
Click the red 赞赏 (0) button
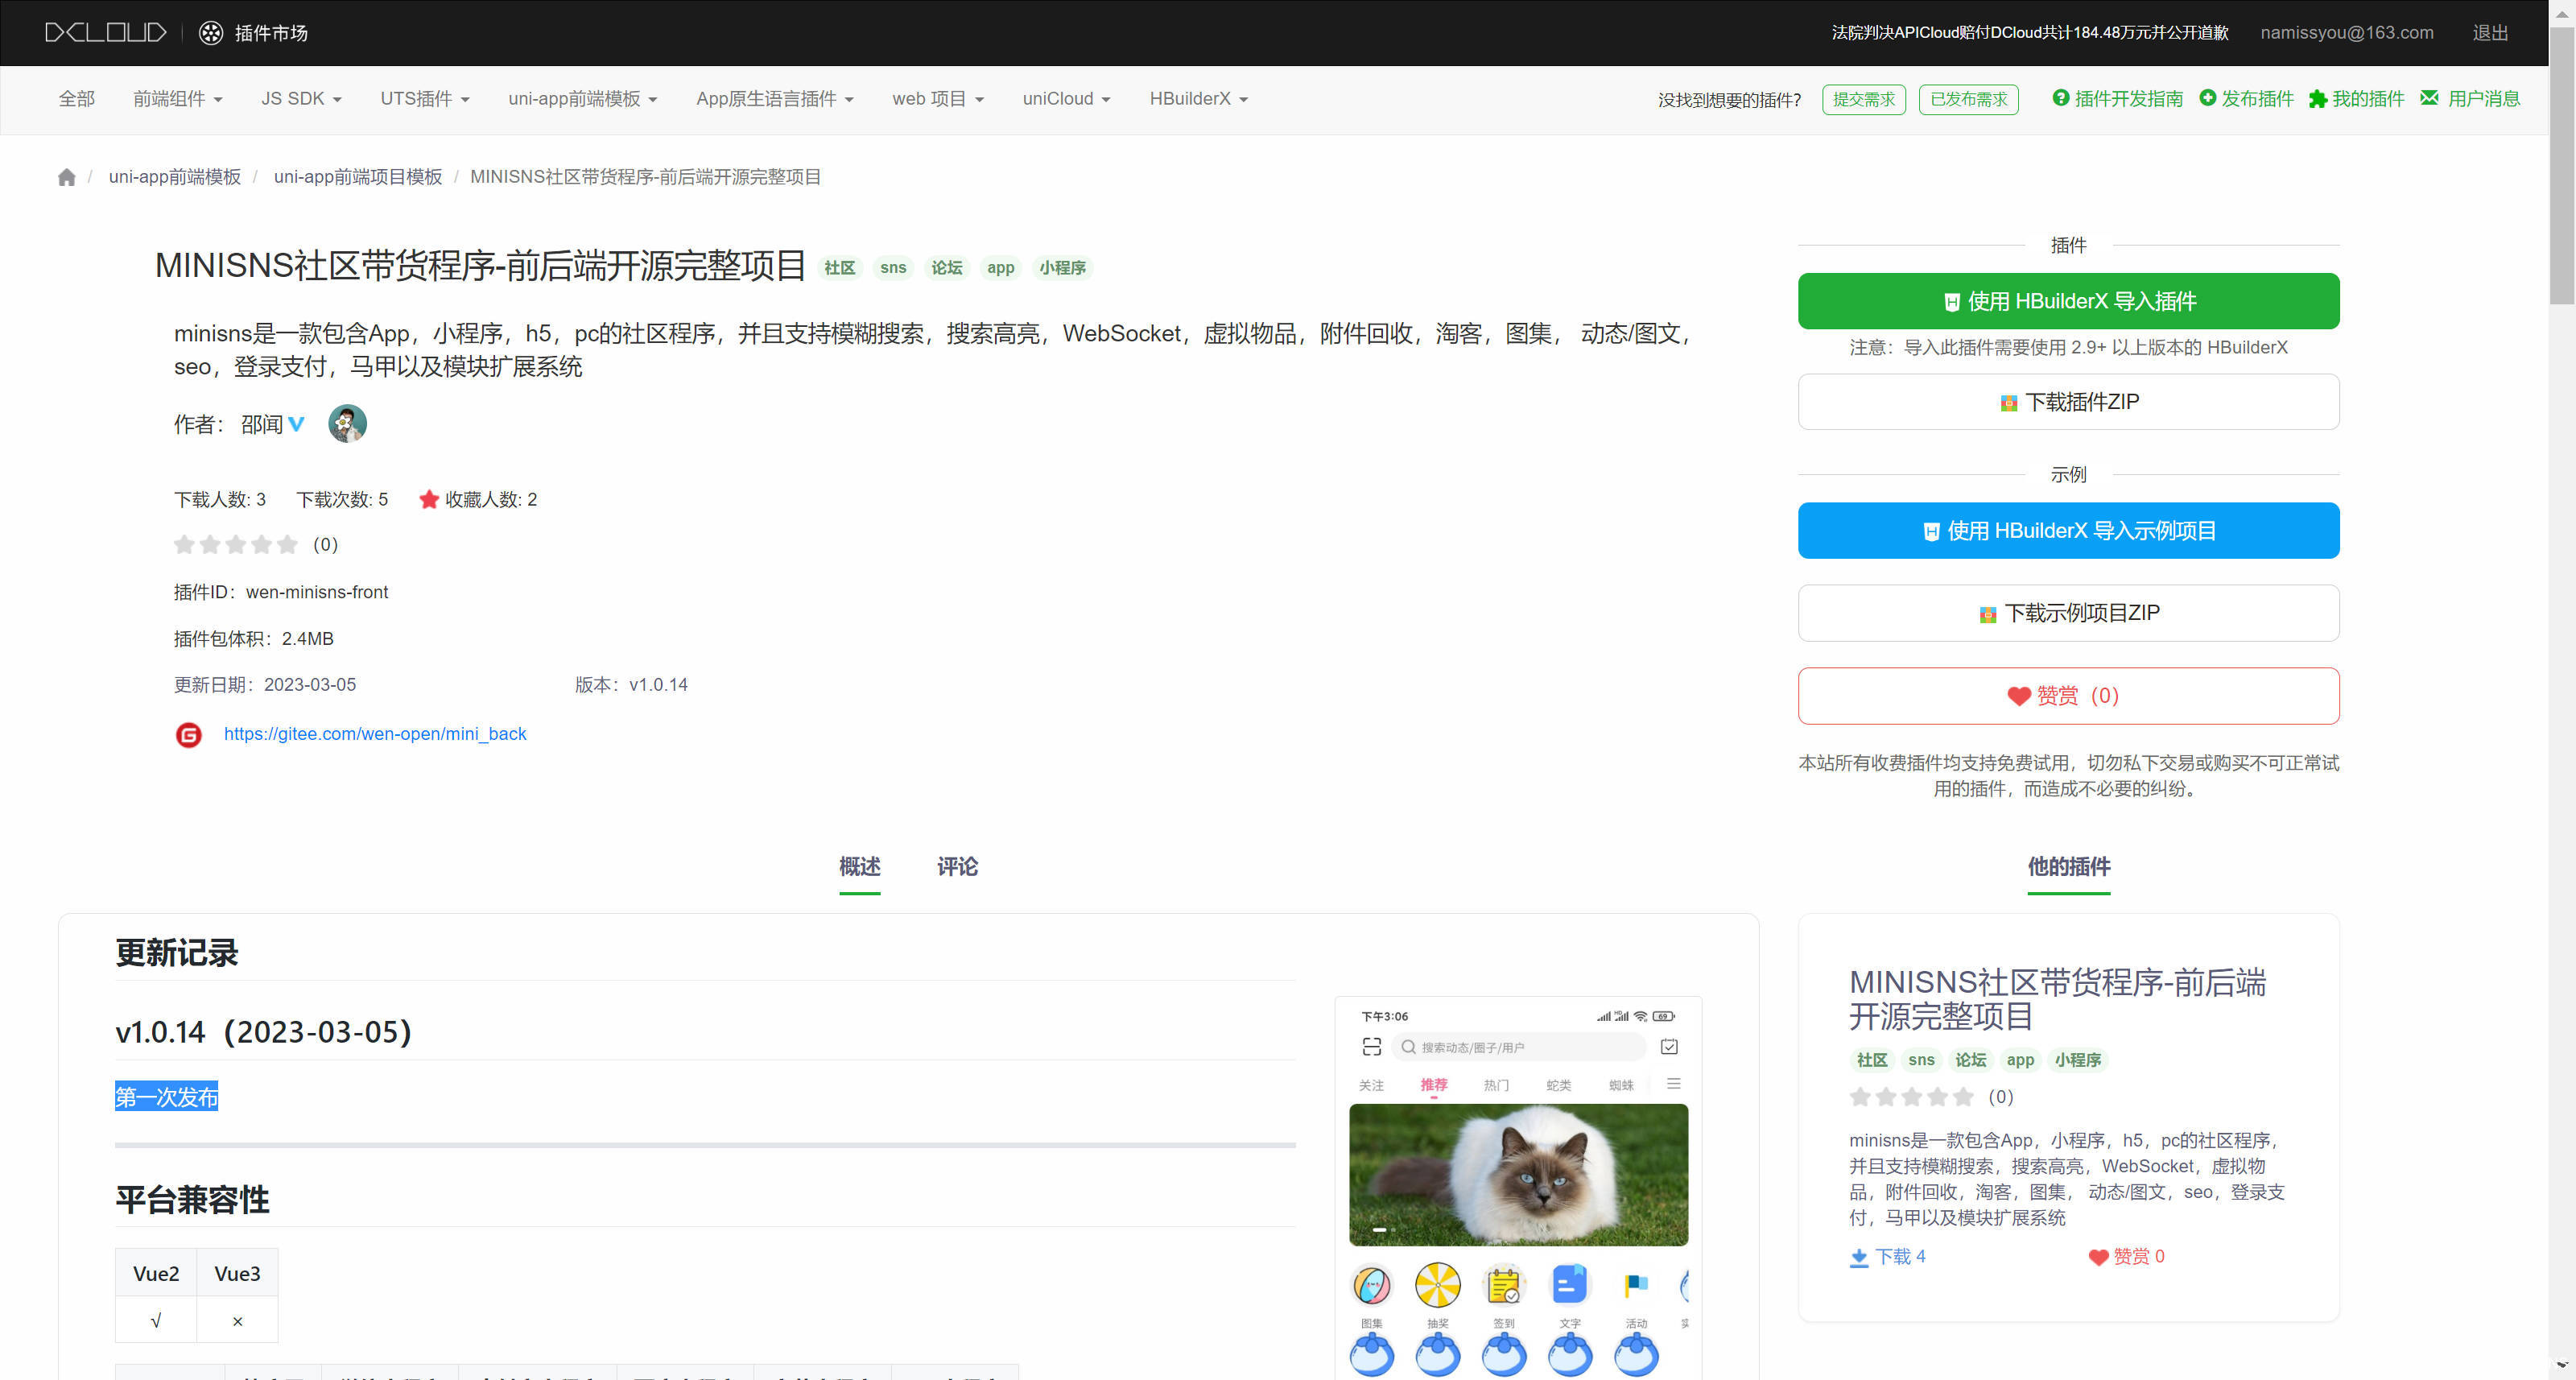2069,696
